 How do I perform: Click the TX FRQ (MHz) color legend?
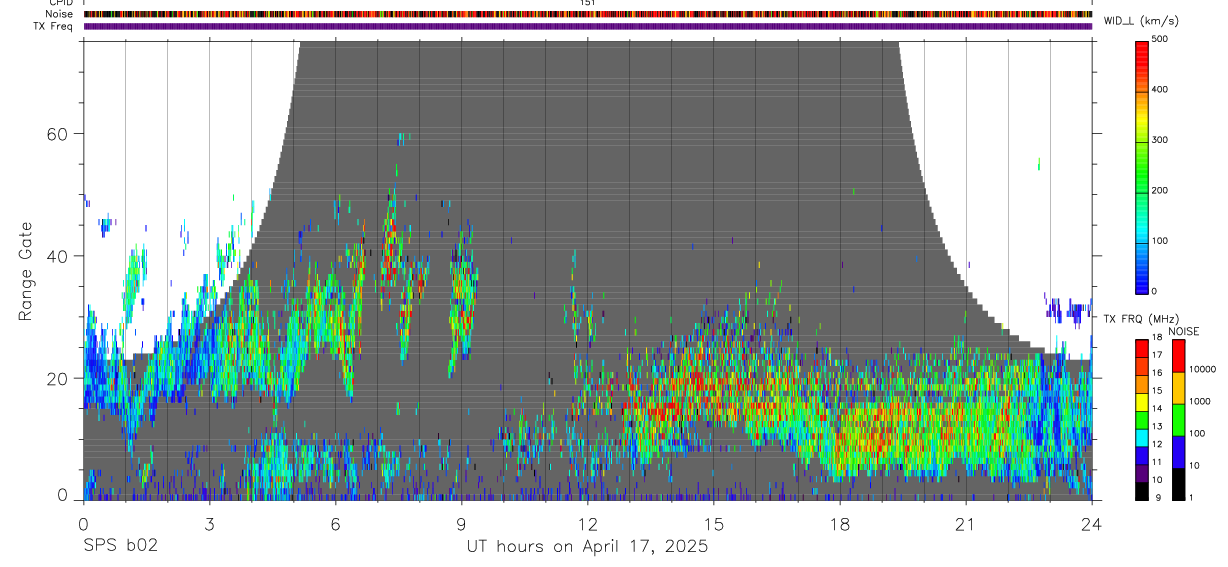coord(1142,420)
